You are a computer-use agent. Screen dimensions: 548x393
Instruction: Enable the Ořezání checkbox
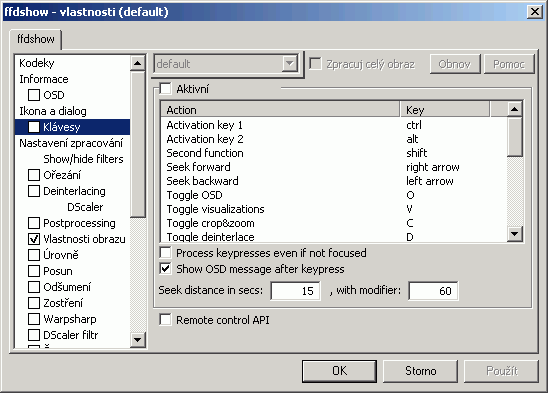tap(34, 175)
